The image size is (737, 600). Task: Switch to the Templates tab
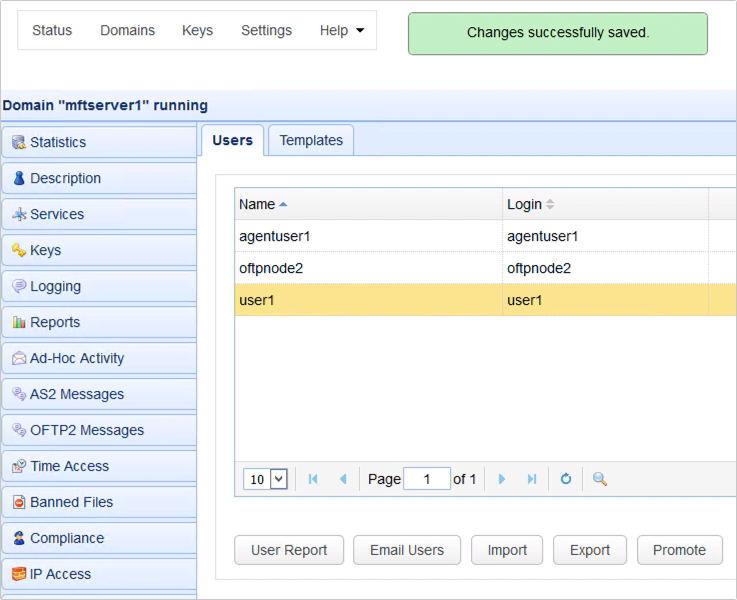[x=311, y=140]
